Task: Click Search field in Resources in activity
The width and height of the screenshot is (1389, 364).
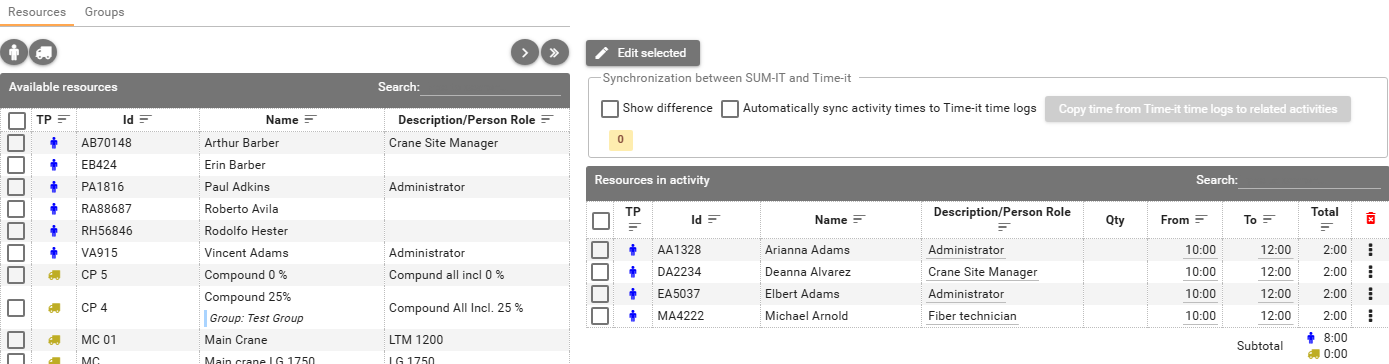Action: tap(1308, 180)
